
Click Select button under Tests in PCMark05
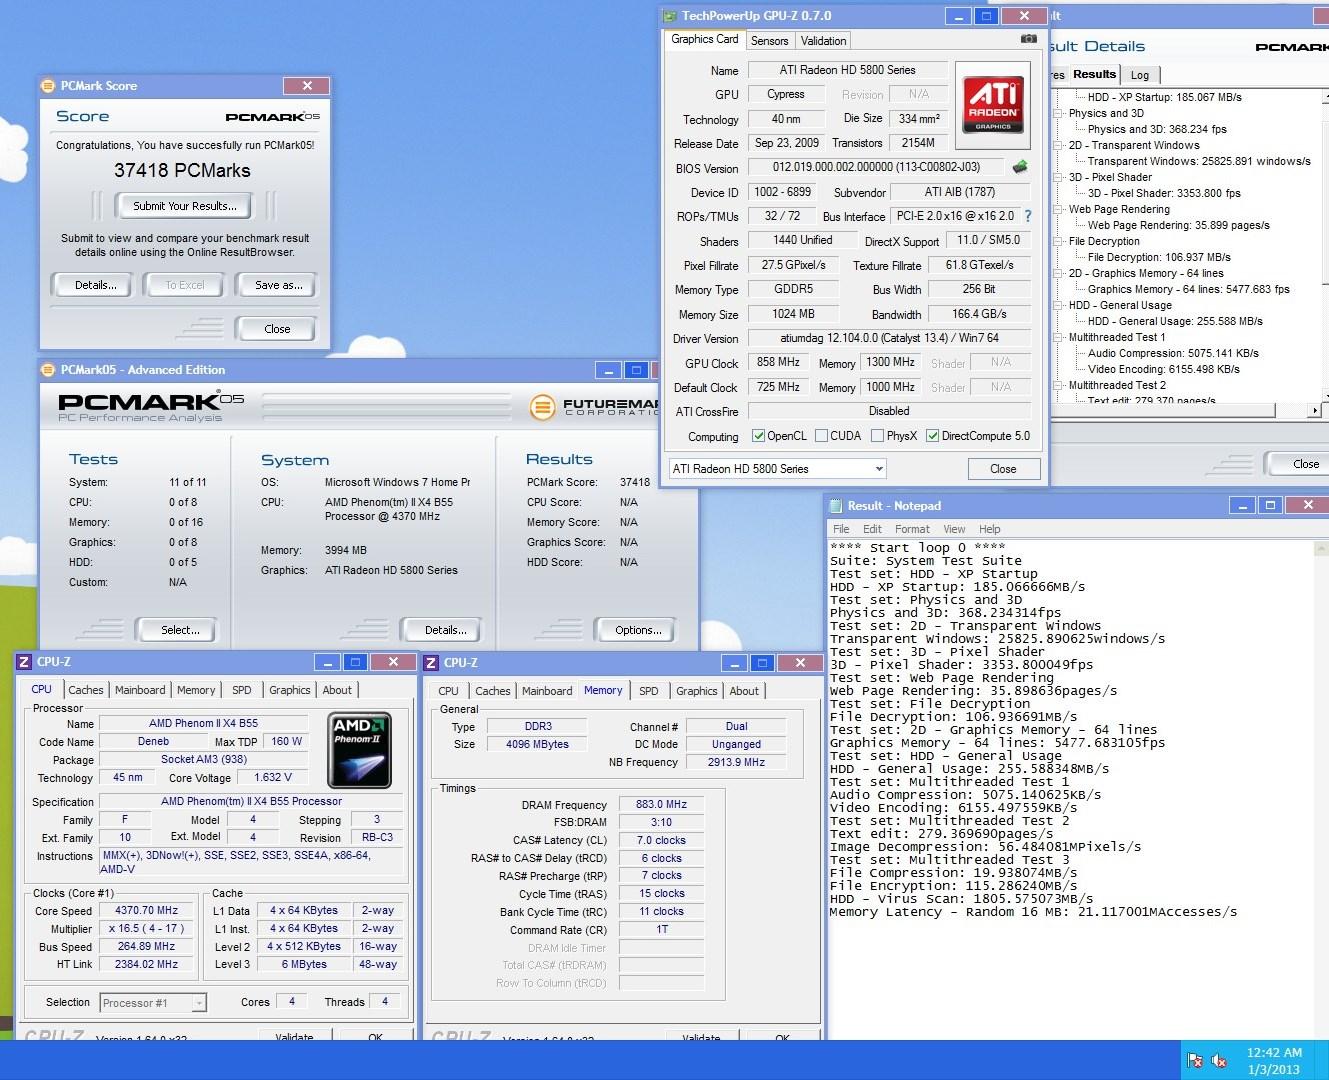pyautogui.click(x=180, y=630)
